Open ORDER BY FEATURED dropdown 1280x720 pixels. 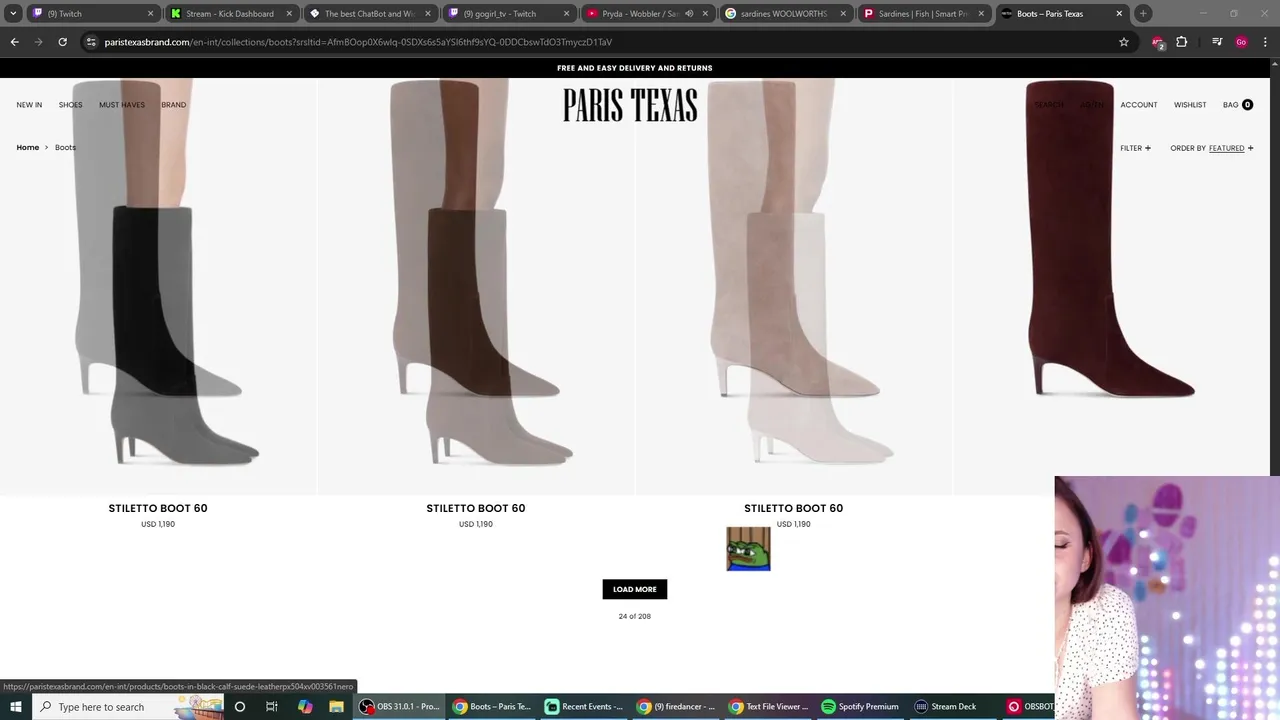tap(1211, 148)
